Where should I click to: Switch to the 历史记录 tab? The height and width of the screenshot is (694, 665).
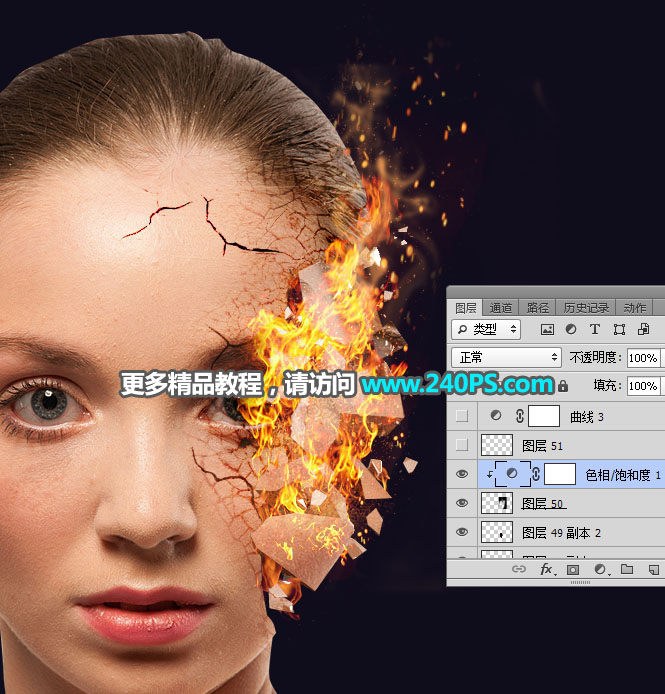pyautogui.click(x=586, y=308)
